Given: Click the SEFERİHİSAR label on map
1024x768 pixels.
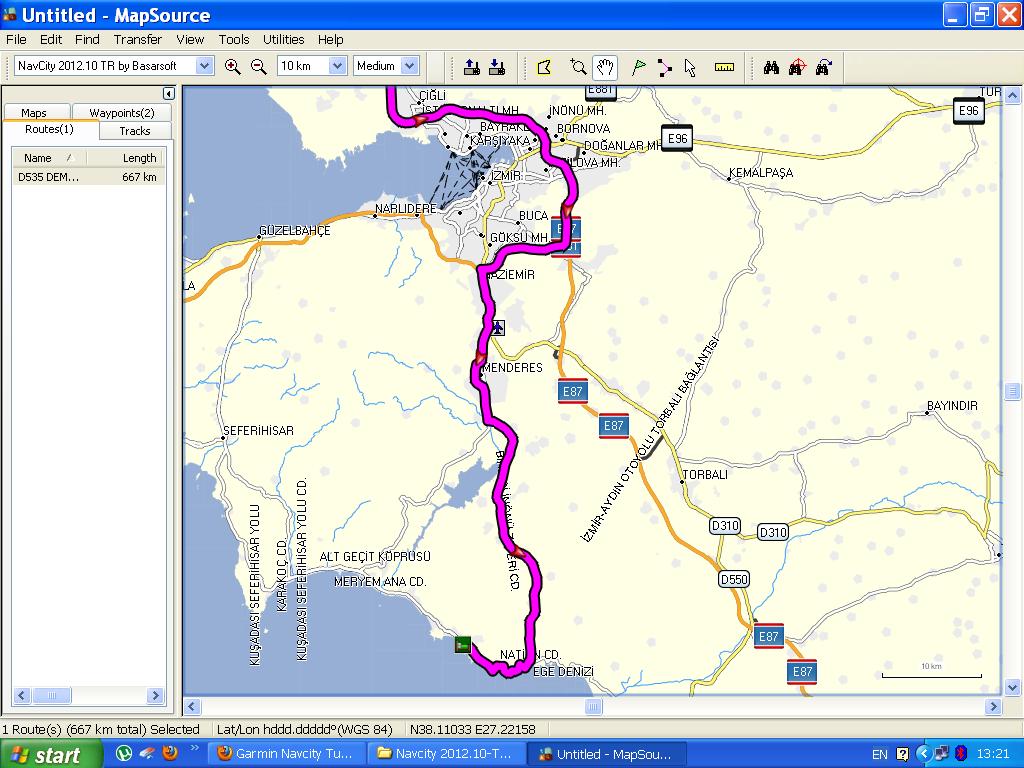Looking at the screenshot, I should [x=259, y=431].
